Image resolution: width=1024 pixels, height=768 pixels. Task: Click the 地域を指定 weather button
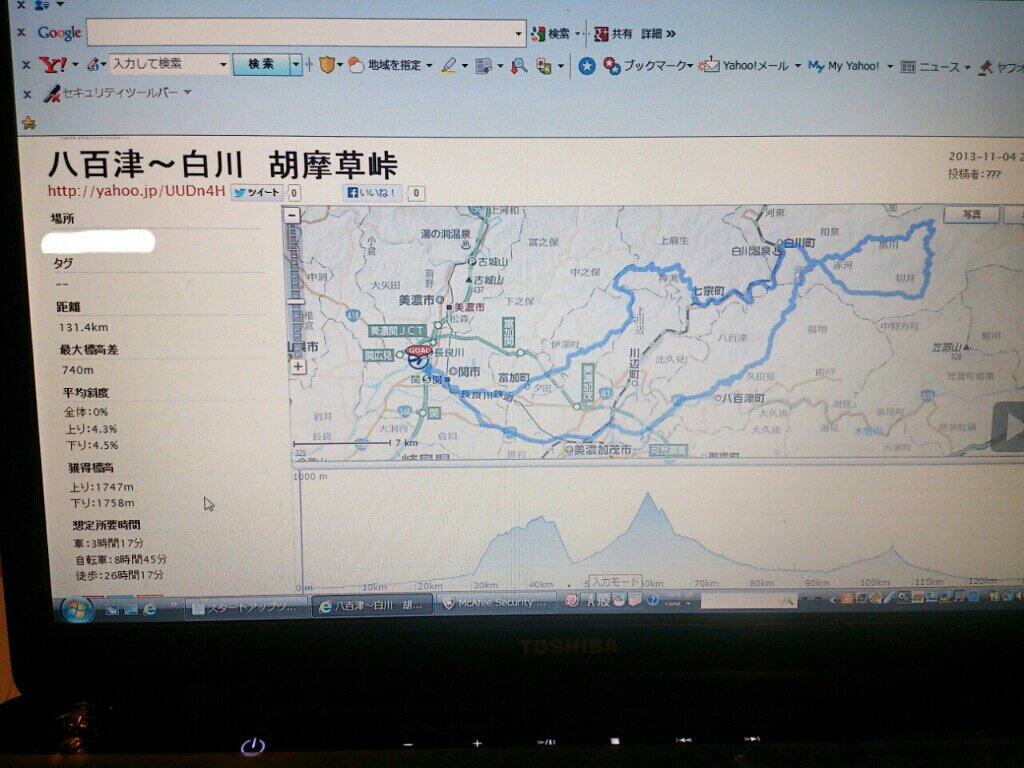(x=385, y=65)
